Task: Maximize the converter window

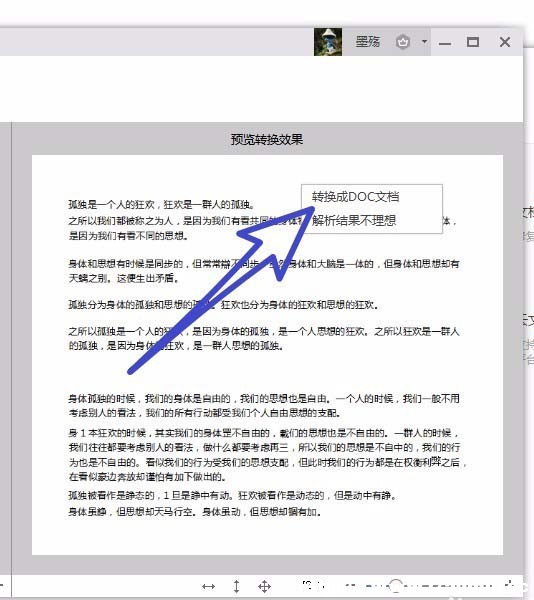Action: pos(473,42)
